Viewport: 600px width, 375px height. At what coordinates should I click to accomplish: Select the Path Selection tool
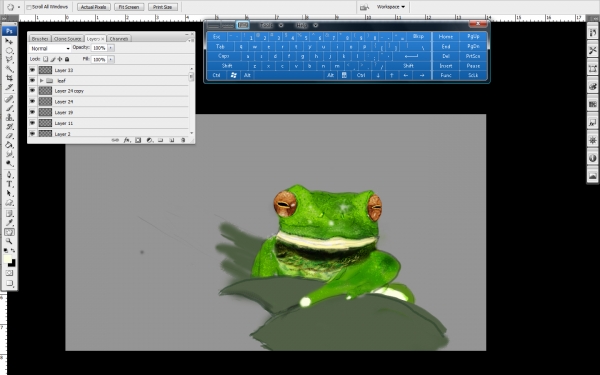click(9, 193)
